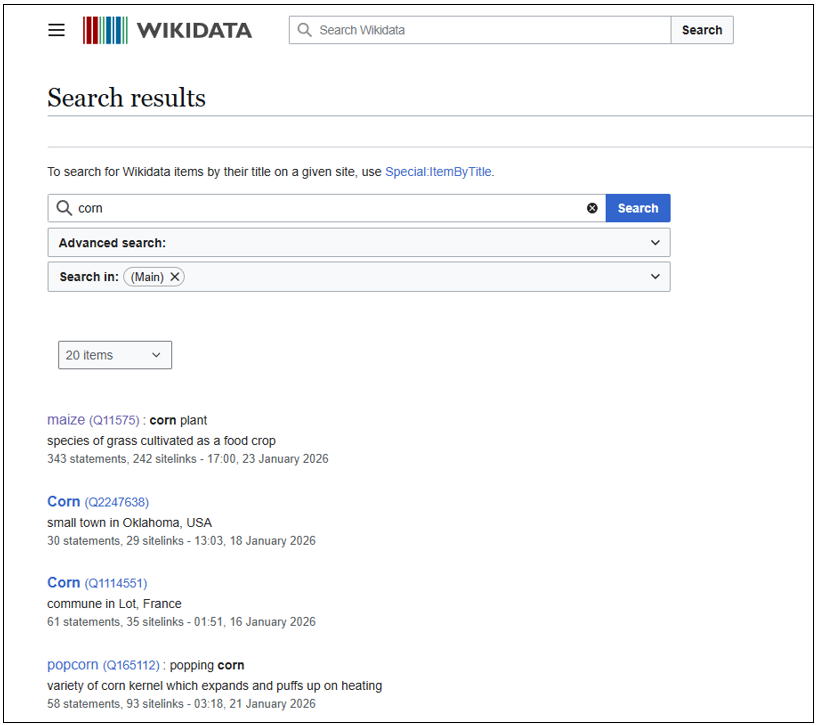Open Corn, commune in Lot, France result
The height and width of the screenshot is (725, 818).
click(63, 582)
